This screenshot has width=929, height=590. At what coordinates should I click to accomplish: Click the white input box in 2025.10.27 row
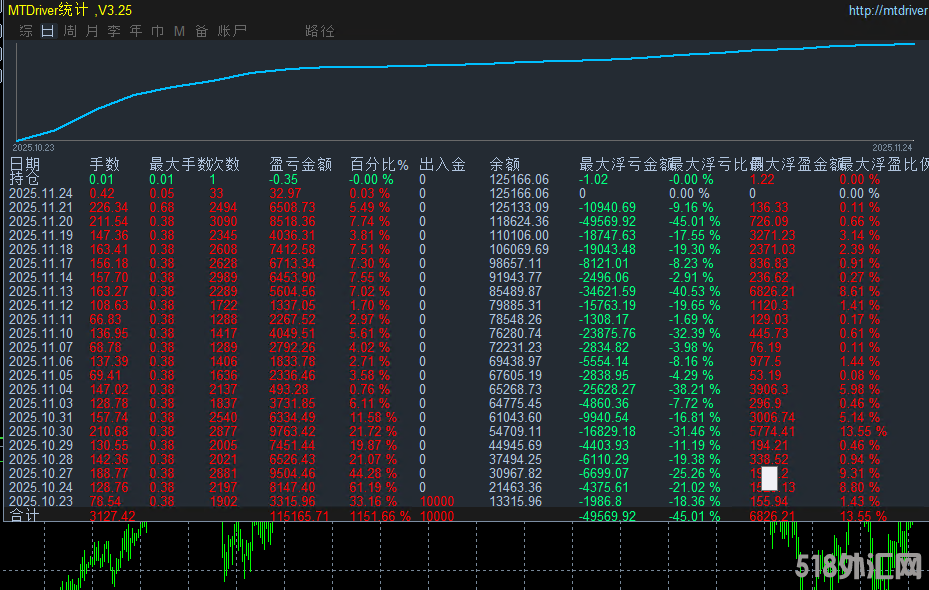(768, 478)
